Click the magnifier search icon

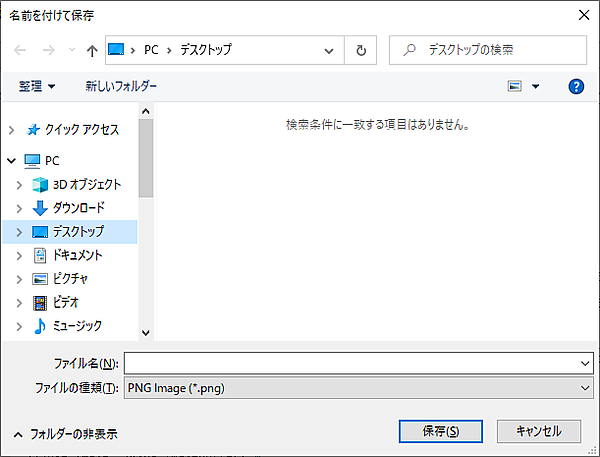[409, 50]
